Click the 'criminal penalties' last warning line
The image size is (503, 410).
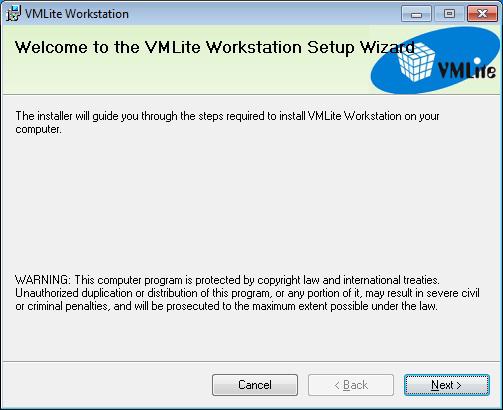[x=226, y=306]
